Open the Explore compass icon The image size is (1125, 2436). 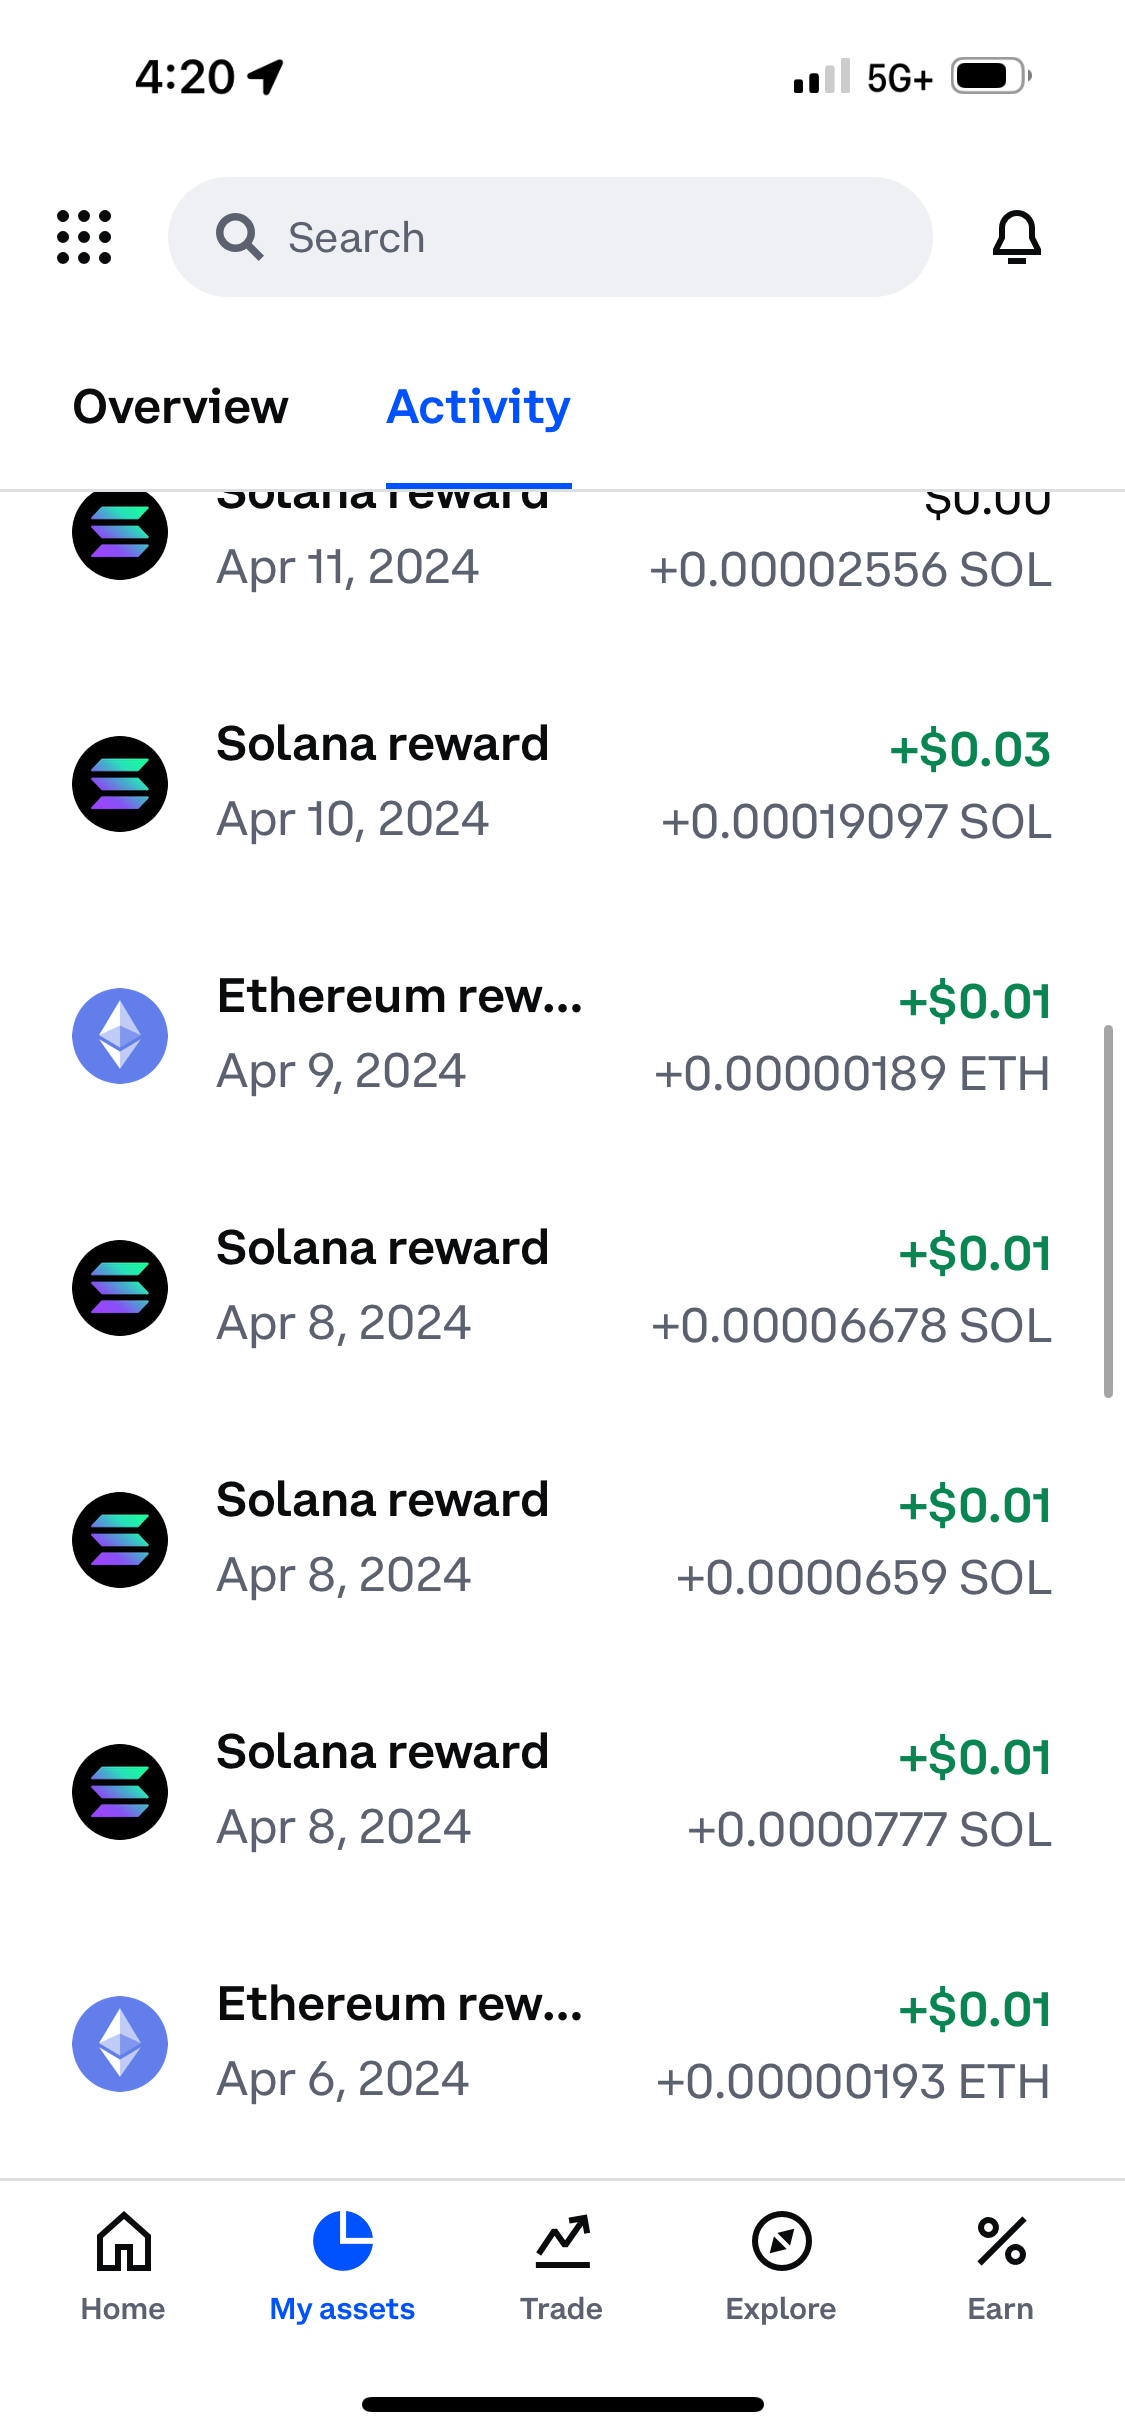pyautogui.click(x=781, y=2241)
